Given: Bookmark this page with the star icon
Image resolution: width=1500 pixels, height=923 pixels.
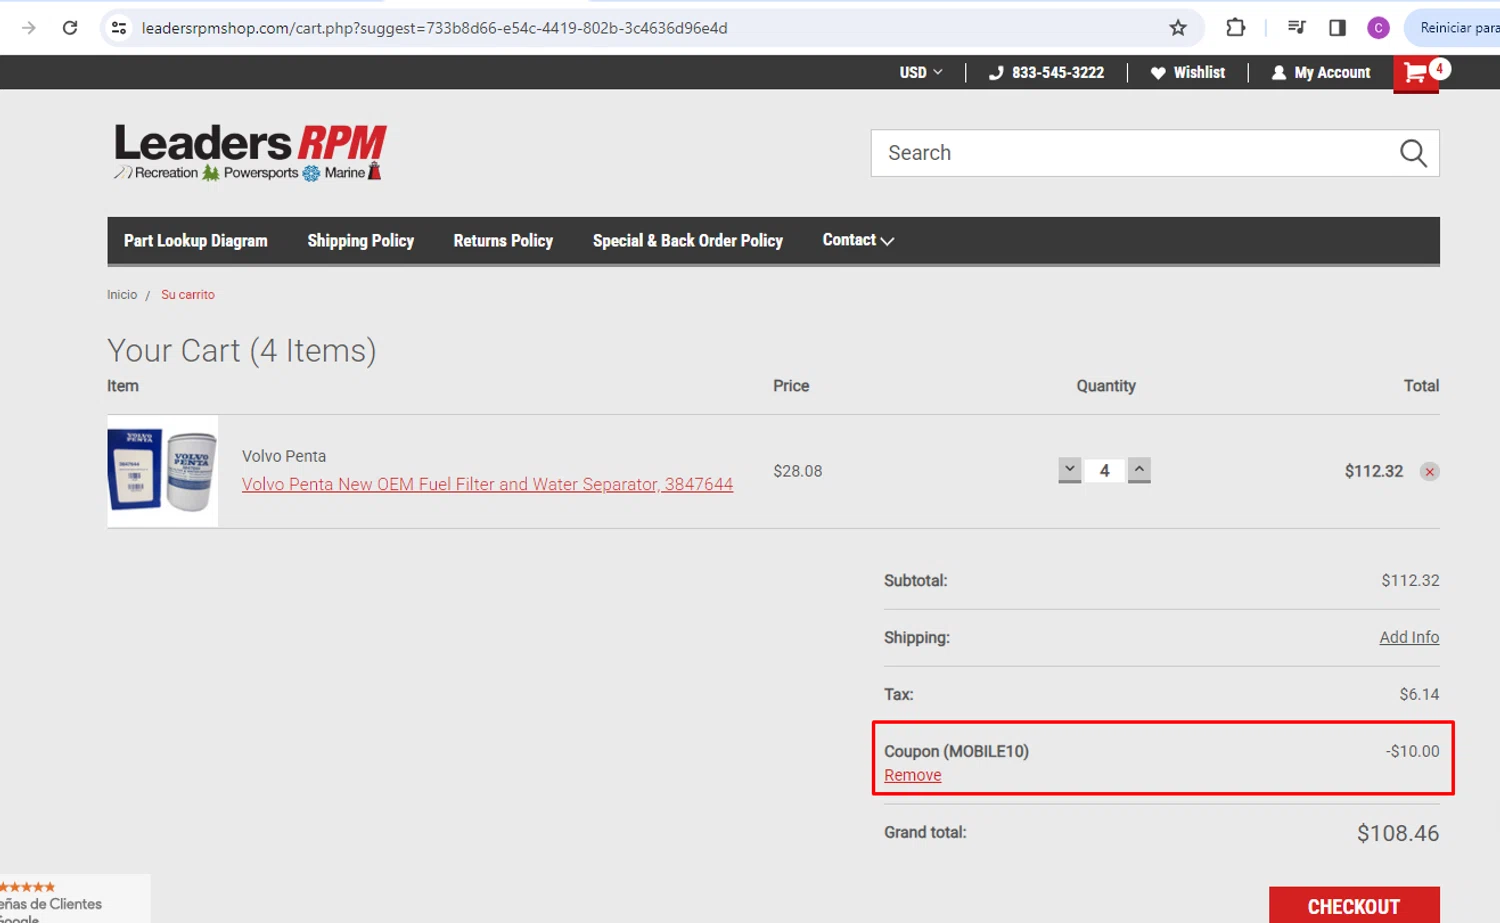Looking at the screenshot, I should (x=1178, y=28).
